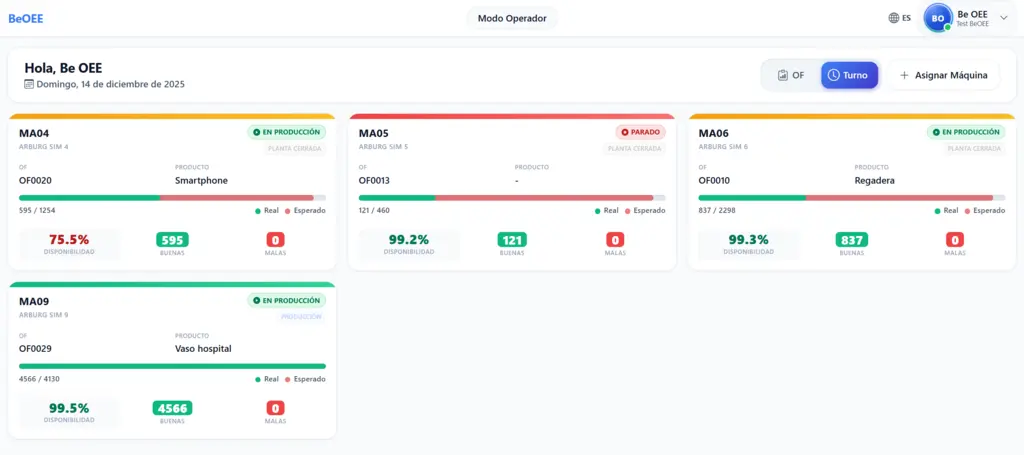Open the MA06 machine card title
1024x455 pixels.
pos(714,133)
